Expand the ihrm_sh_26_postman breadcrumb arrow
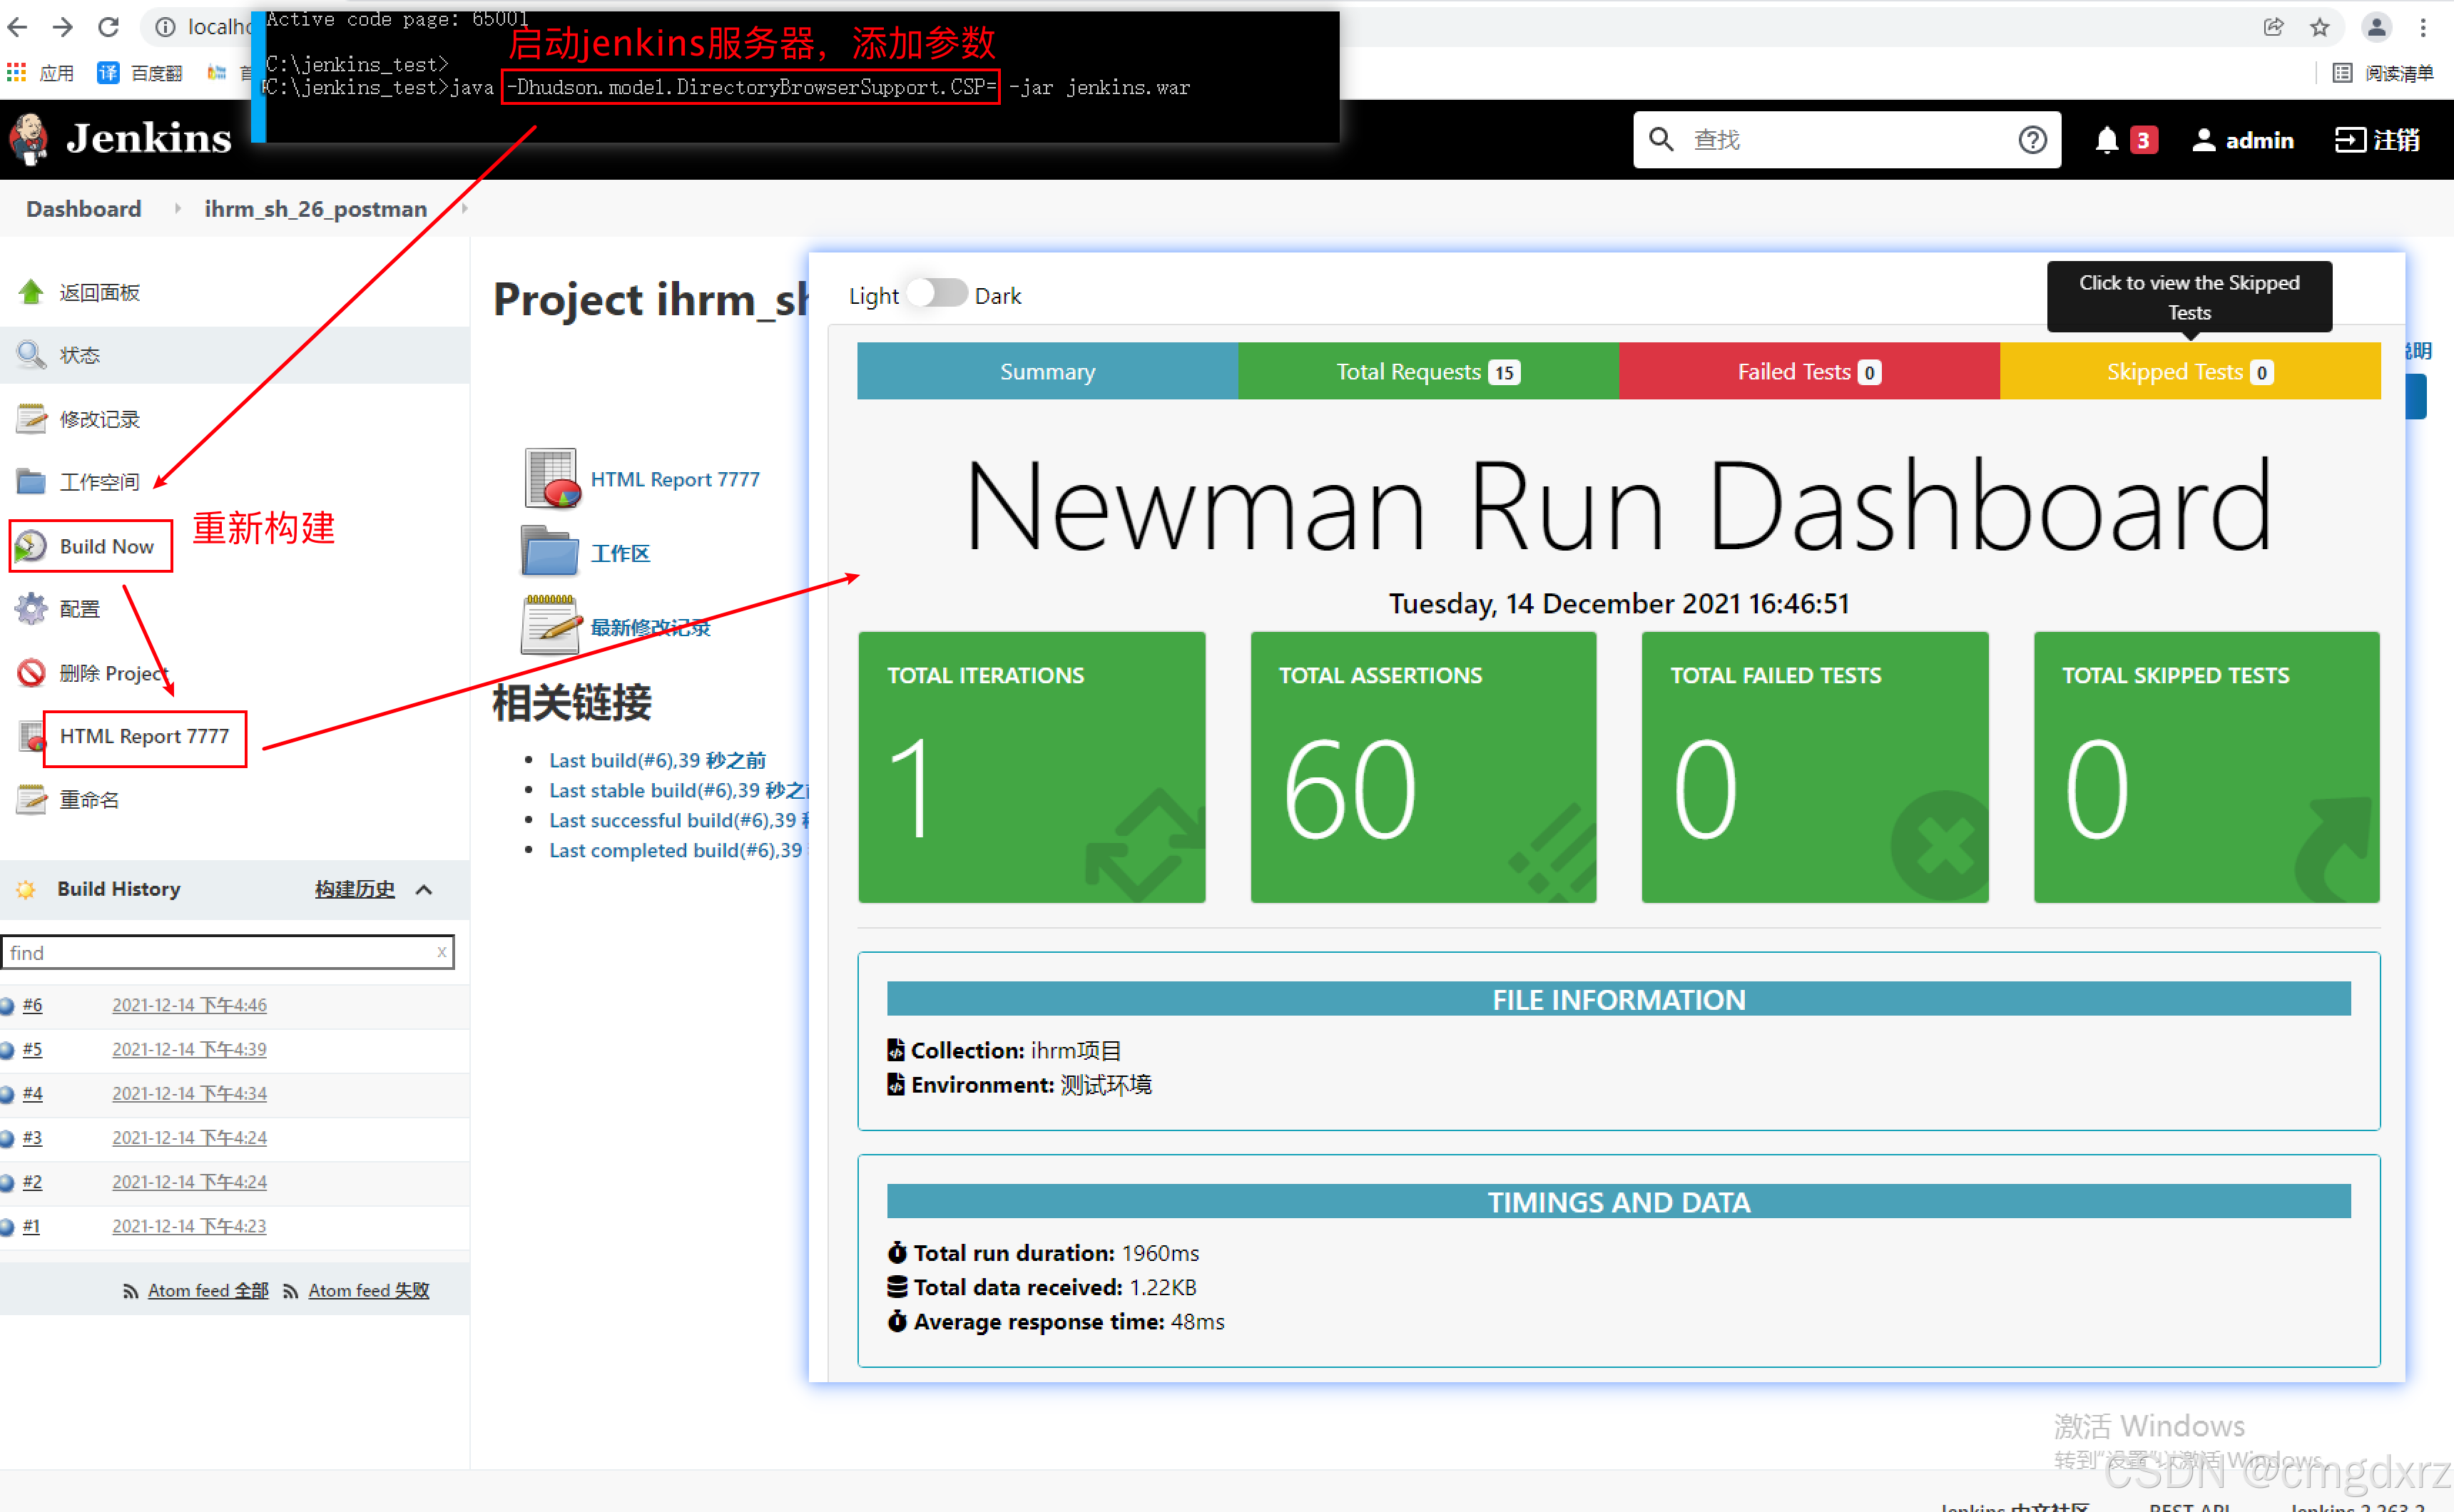Screen dimensions: 2454x1512 coord(464,209)
